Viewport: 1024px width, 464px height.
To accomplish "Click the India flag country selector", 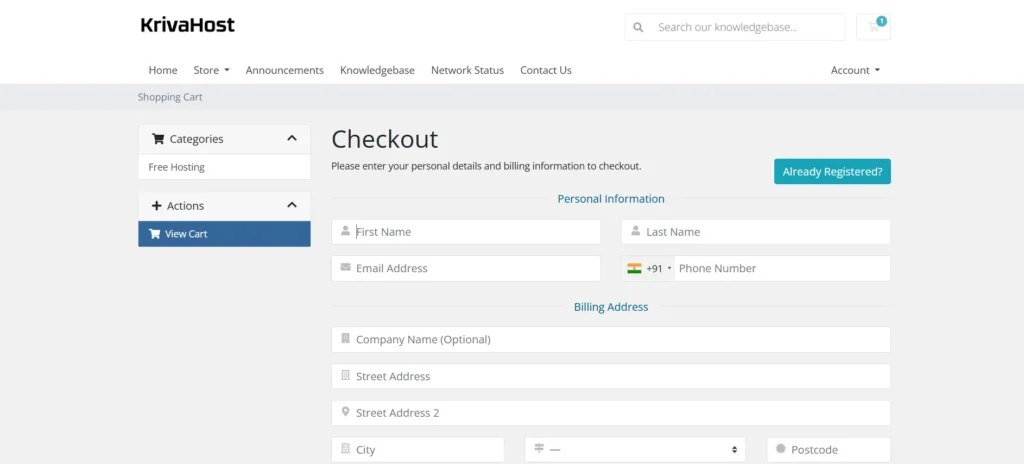I will (x=634, y=268).
